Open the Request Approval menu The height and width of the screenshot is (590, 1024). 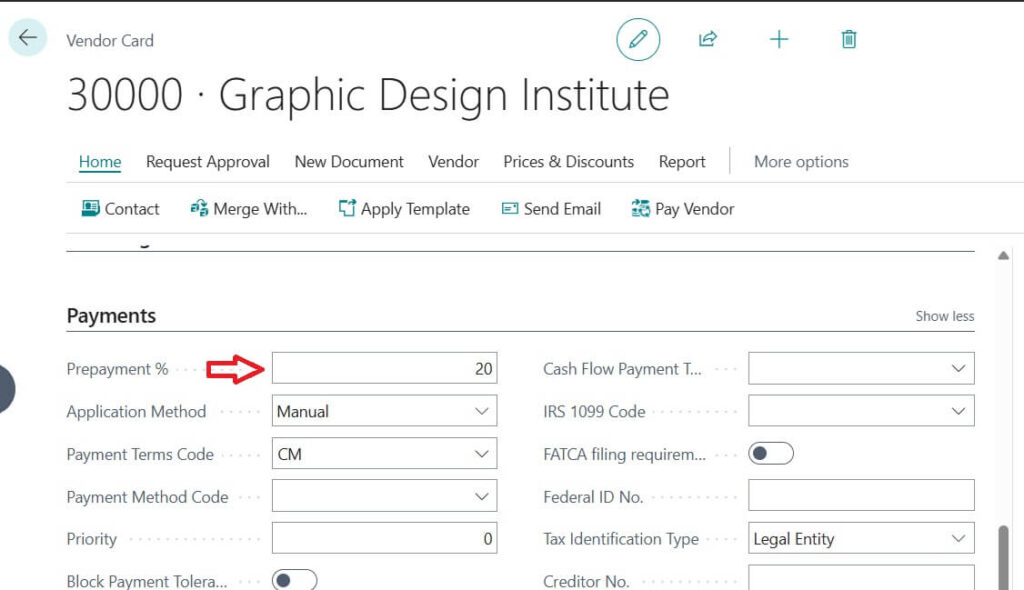coord(208,162)
